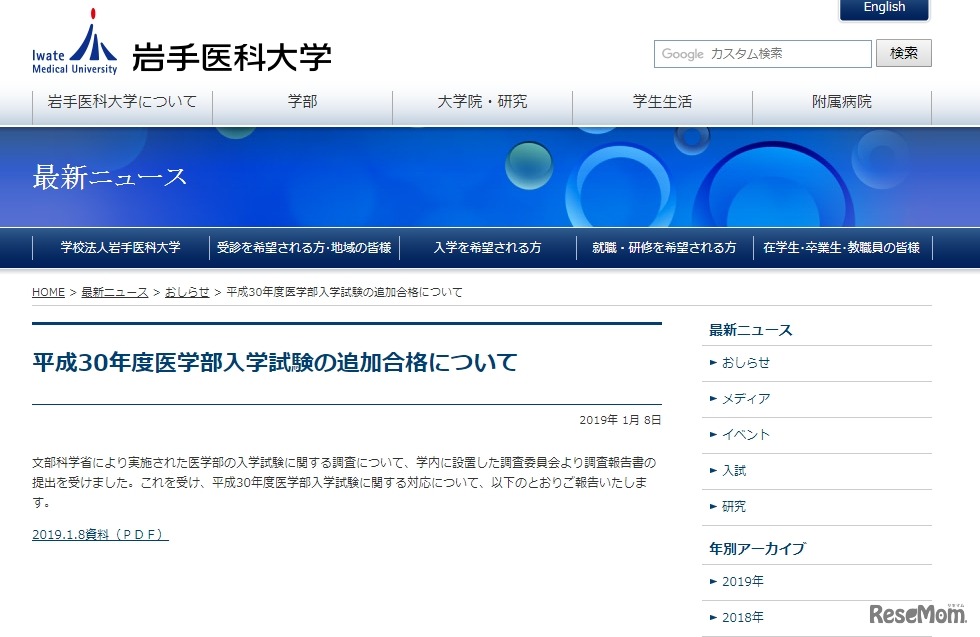Screen dimensions: 980x637
Task: Open the 学部 navigation menu
Action: 301,103
